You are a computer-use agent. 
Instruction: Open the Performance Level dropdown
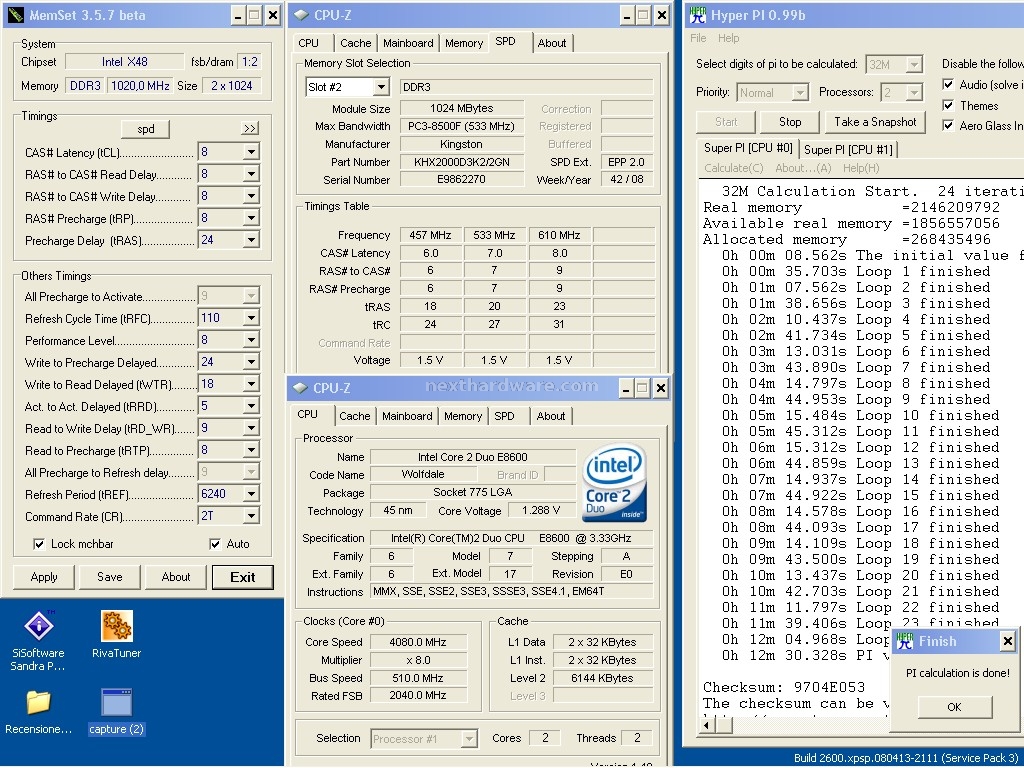[251, 340]
